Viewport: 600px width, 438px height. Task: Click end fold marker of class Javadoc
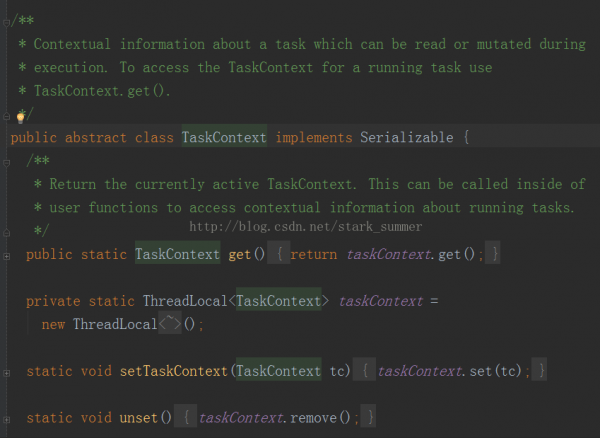pos(6,116)
